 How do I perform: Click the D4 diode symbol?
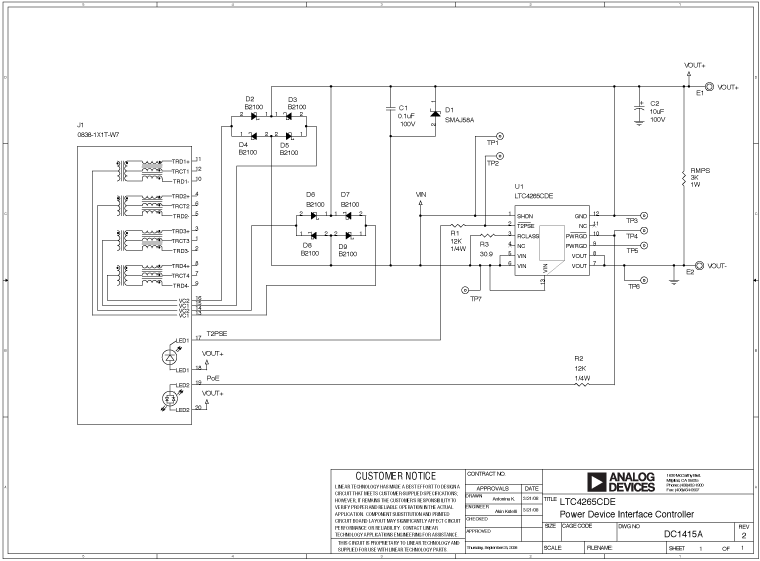(x=252, y=136)
